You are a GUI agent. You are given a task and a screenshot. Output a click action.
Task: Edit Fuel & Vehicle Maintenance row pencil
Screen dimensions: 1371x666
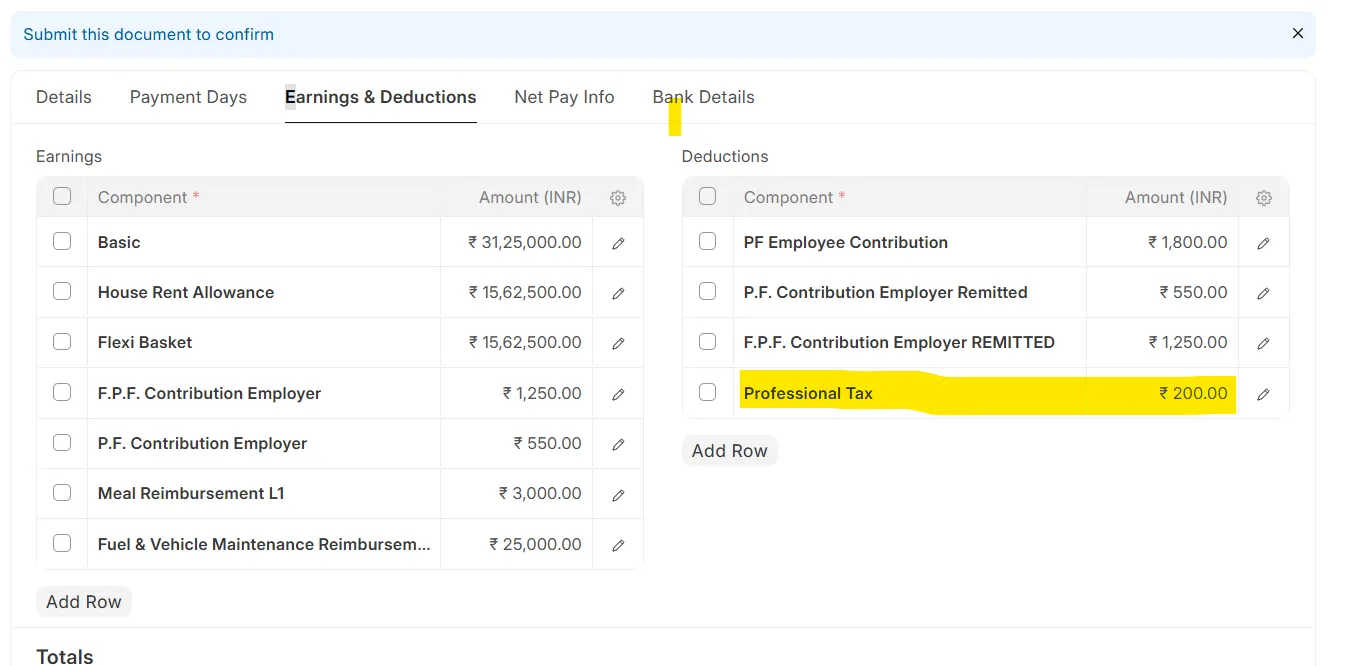coord(618,545)
